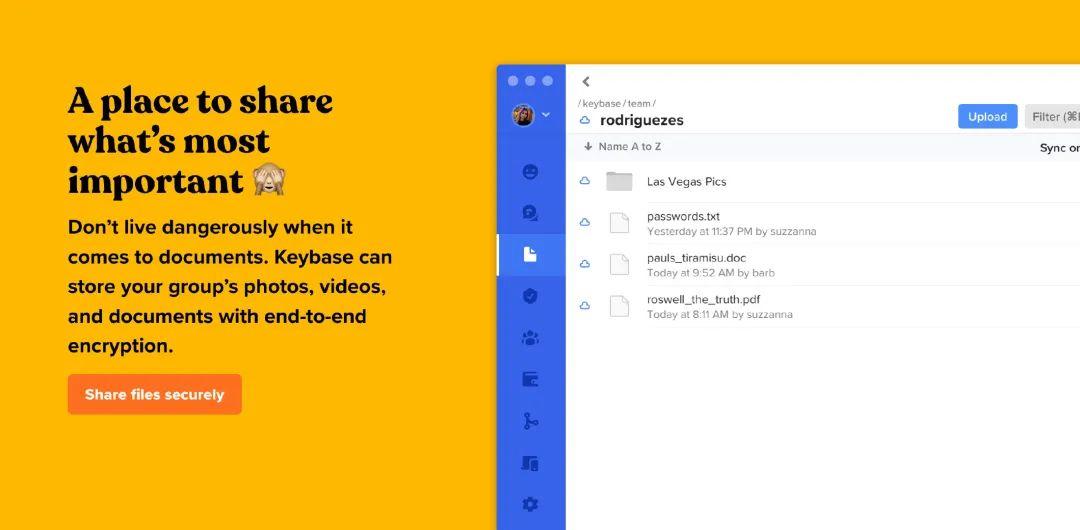Screen dimensions: 1080x530
Task: Open the Teams group icon
Action: point(530,338)
